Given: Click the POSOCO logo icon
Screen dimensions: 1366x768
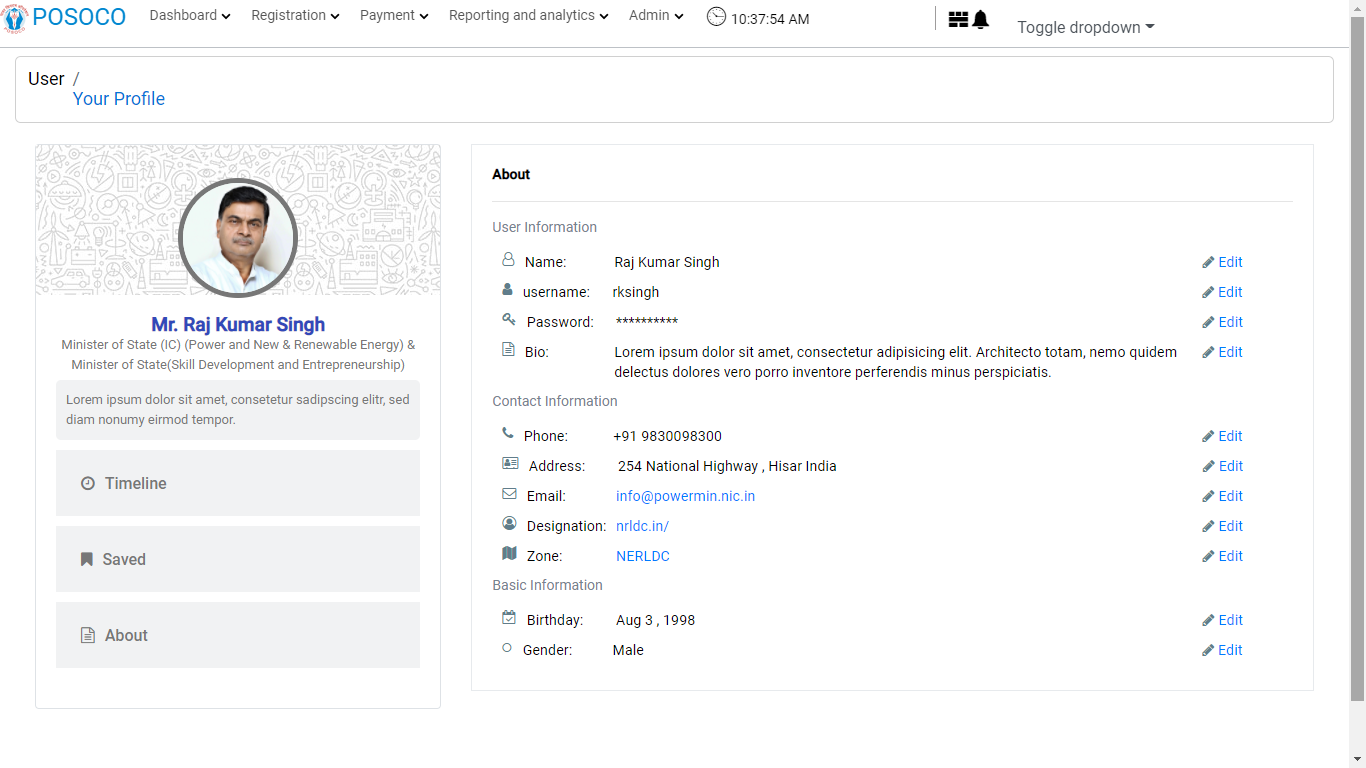Looking at the screenshot, I should point(15,17).
